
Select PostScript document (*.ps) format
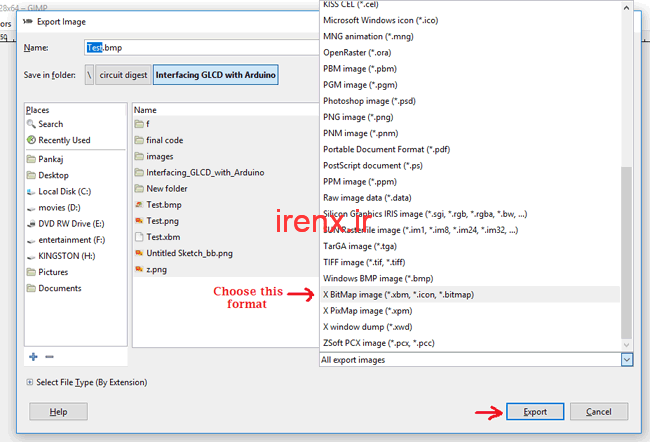471,165
